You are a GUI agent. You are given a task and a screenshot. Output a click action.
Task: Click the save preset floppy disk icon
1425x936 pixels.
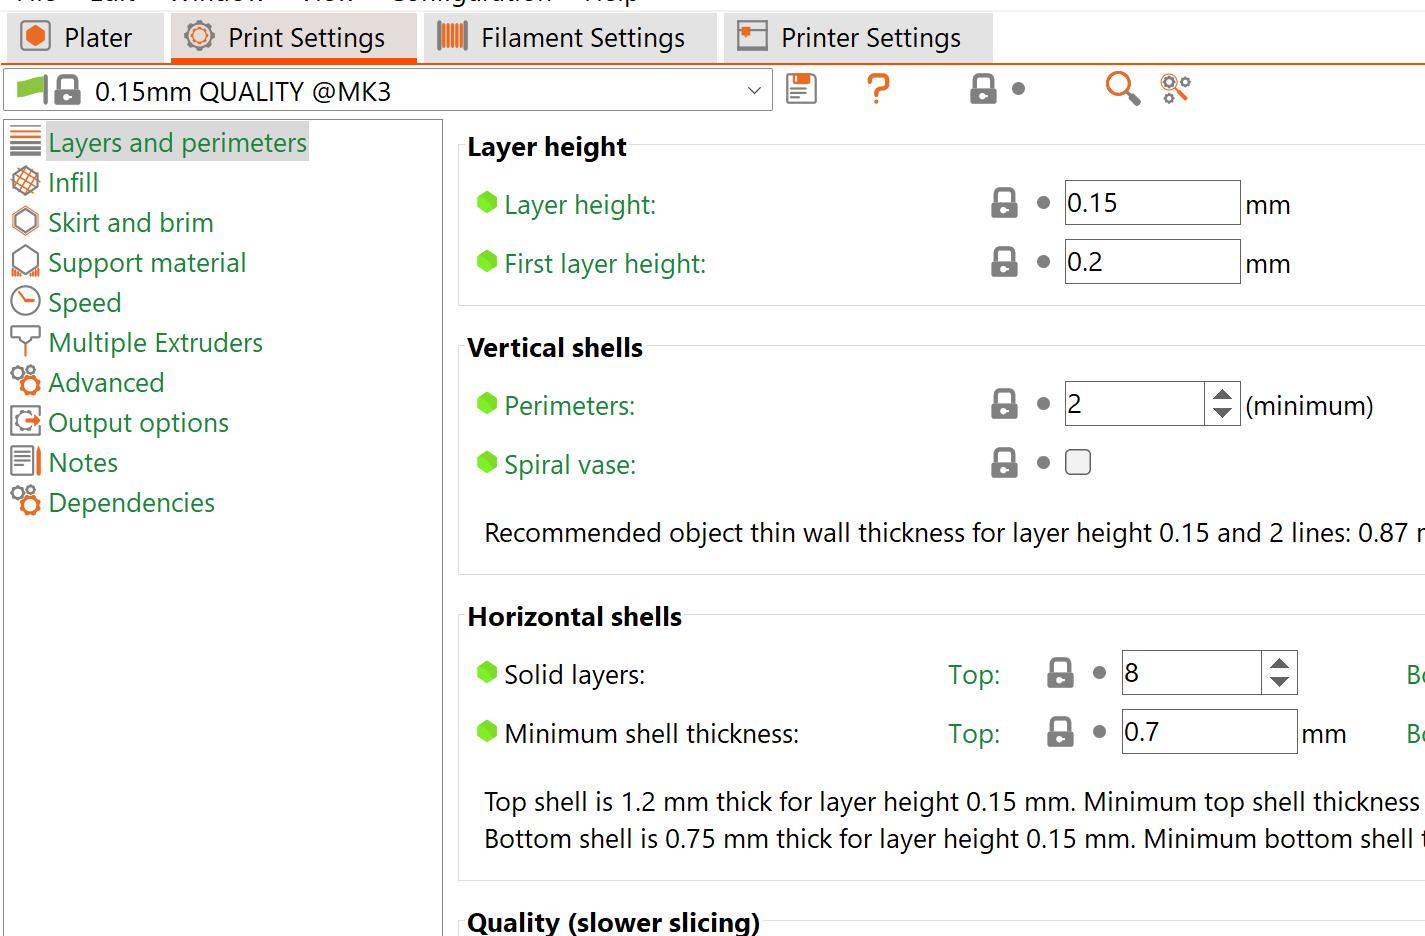tap(801, 89)
